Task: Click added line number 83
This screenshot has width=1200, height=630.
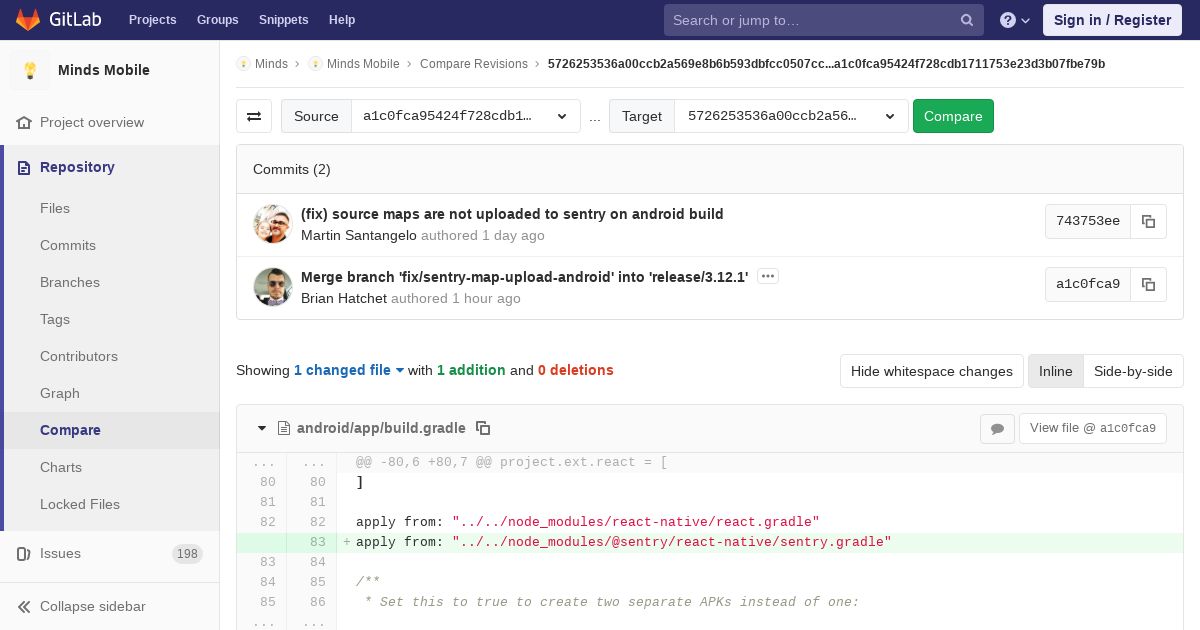Action: [x=318, y=542]
